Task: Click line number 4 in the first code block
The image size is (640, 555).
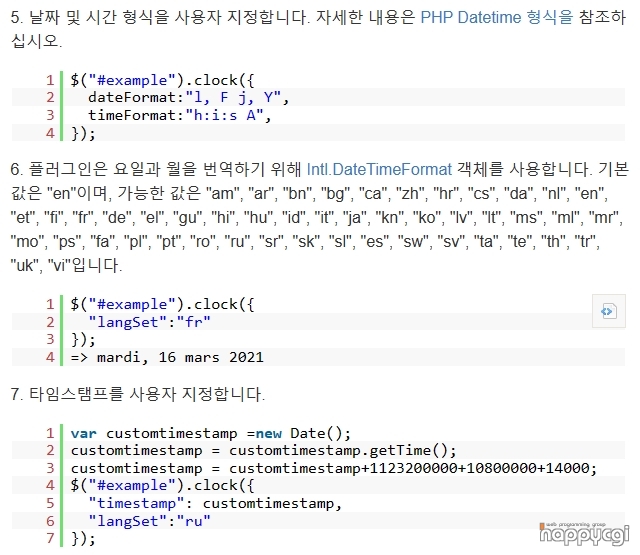Action: click(50, 133)
